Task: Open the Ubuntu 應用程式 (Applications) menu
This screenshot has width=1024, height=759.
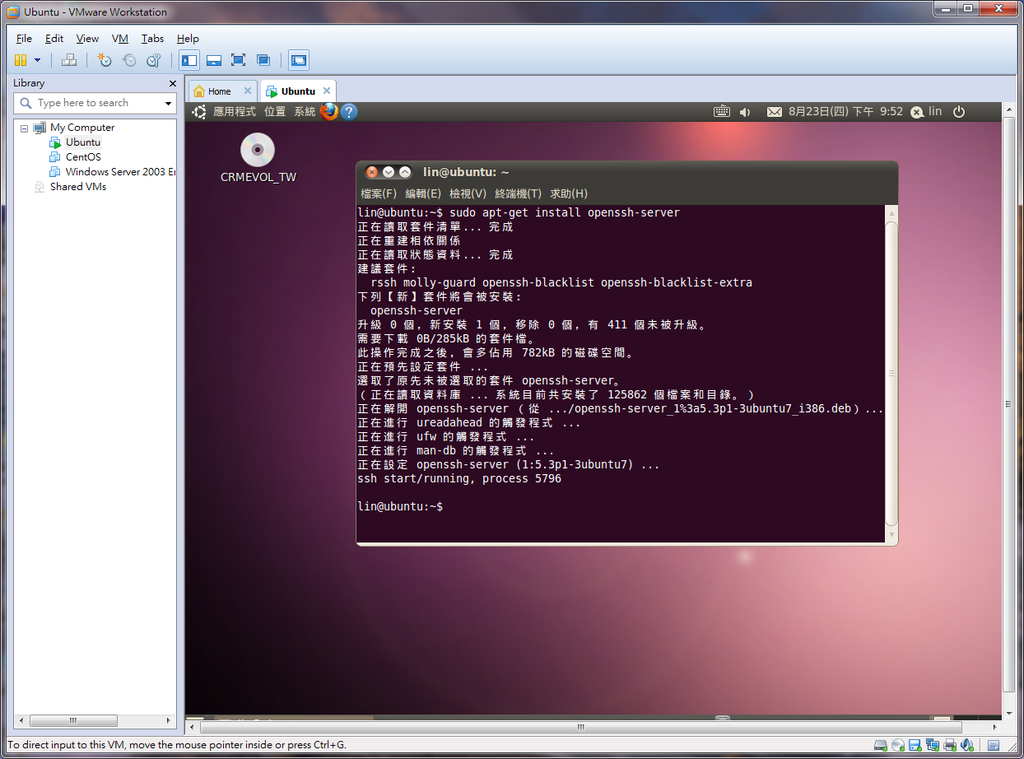Action: [x=234, y=112]
